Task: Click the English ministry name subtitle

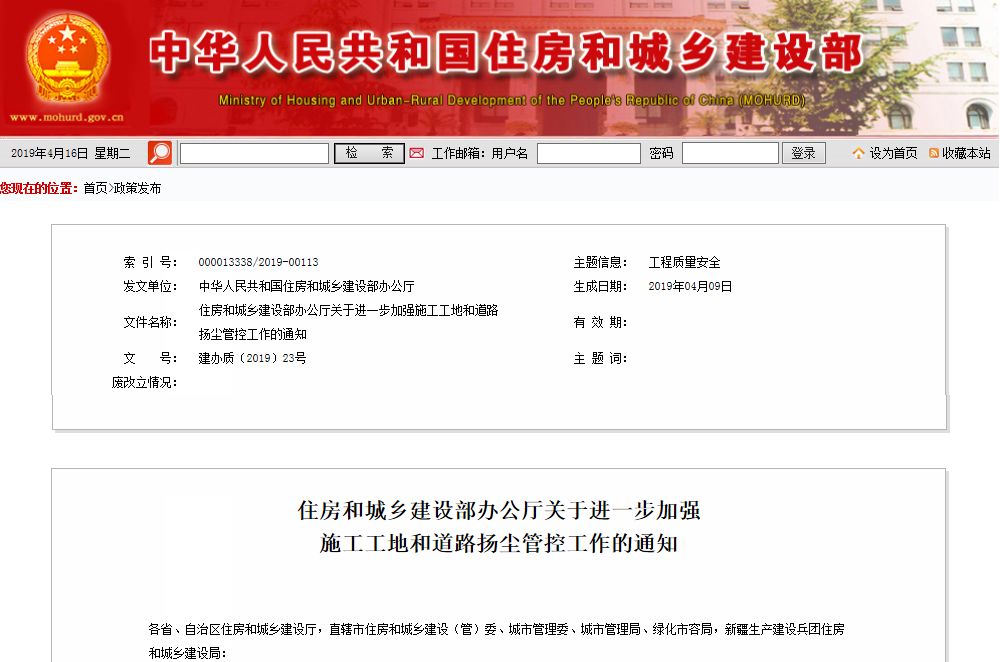Action: pos(511,100)
